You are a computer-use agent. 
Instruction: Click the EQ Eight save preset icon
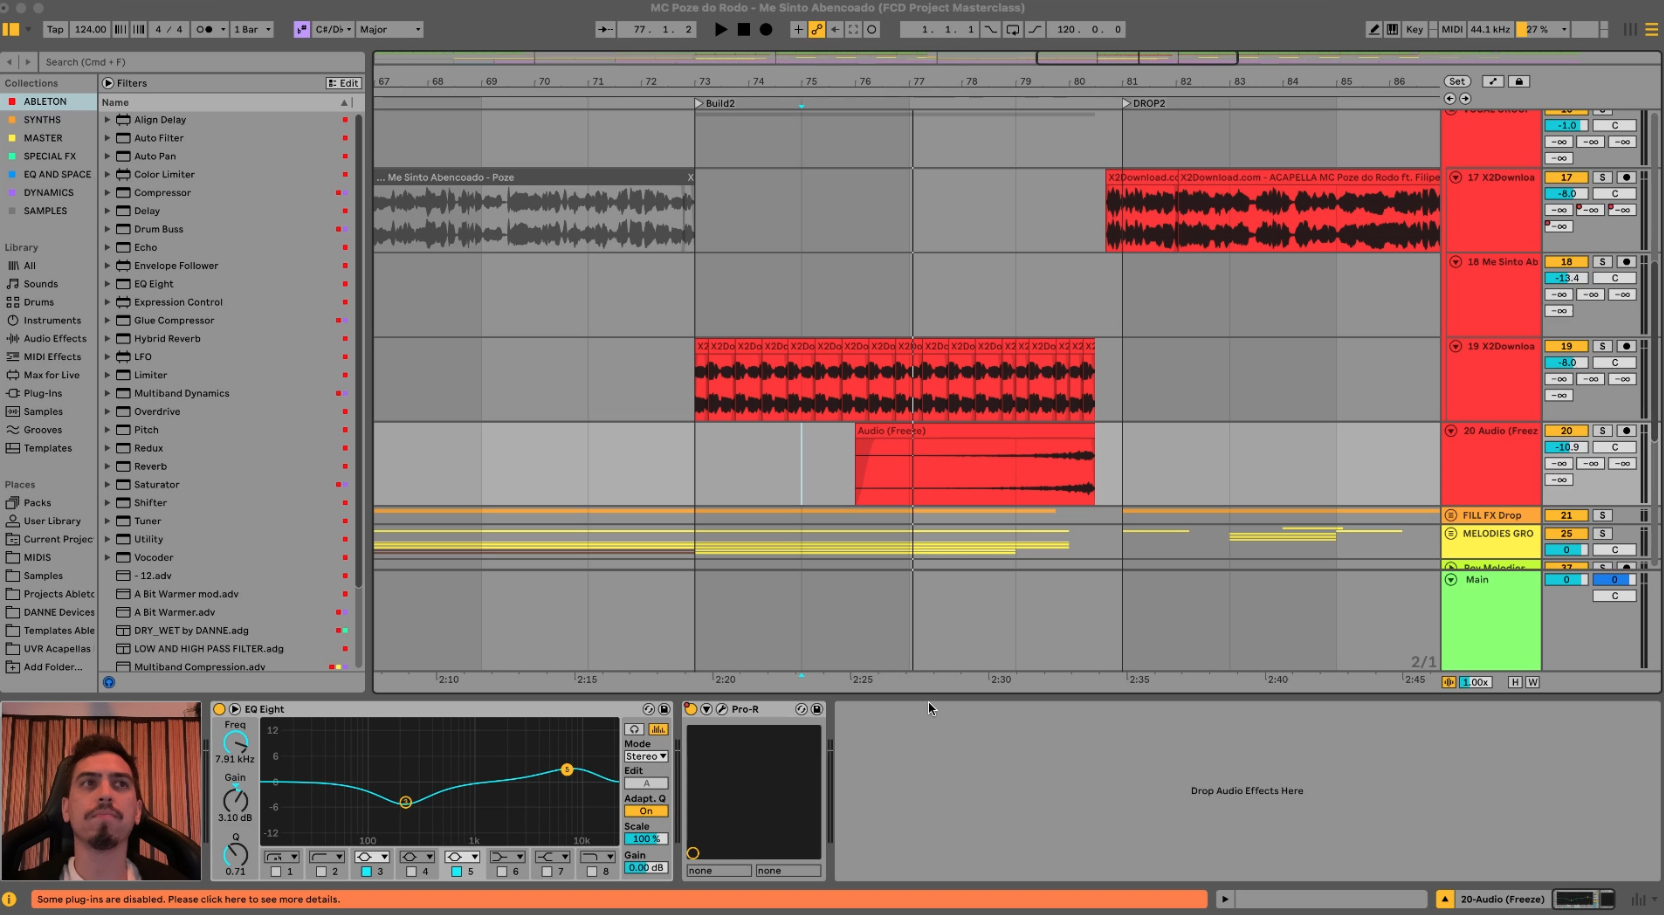coord(664,709)
